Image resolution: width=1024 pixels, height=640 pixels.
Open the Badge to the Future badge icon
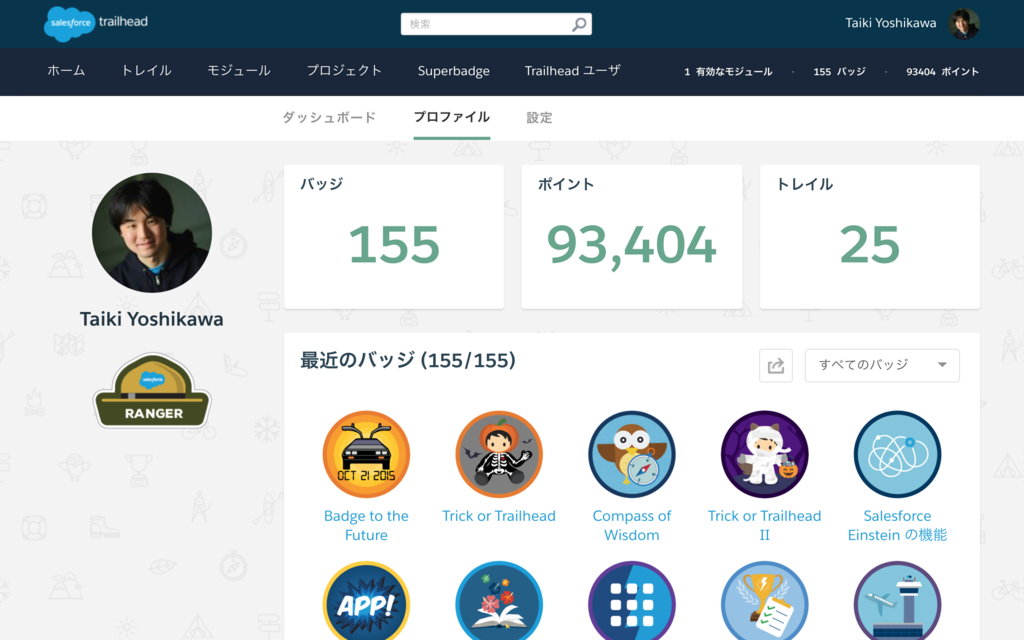[x=366, y=454]
